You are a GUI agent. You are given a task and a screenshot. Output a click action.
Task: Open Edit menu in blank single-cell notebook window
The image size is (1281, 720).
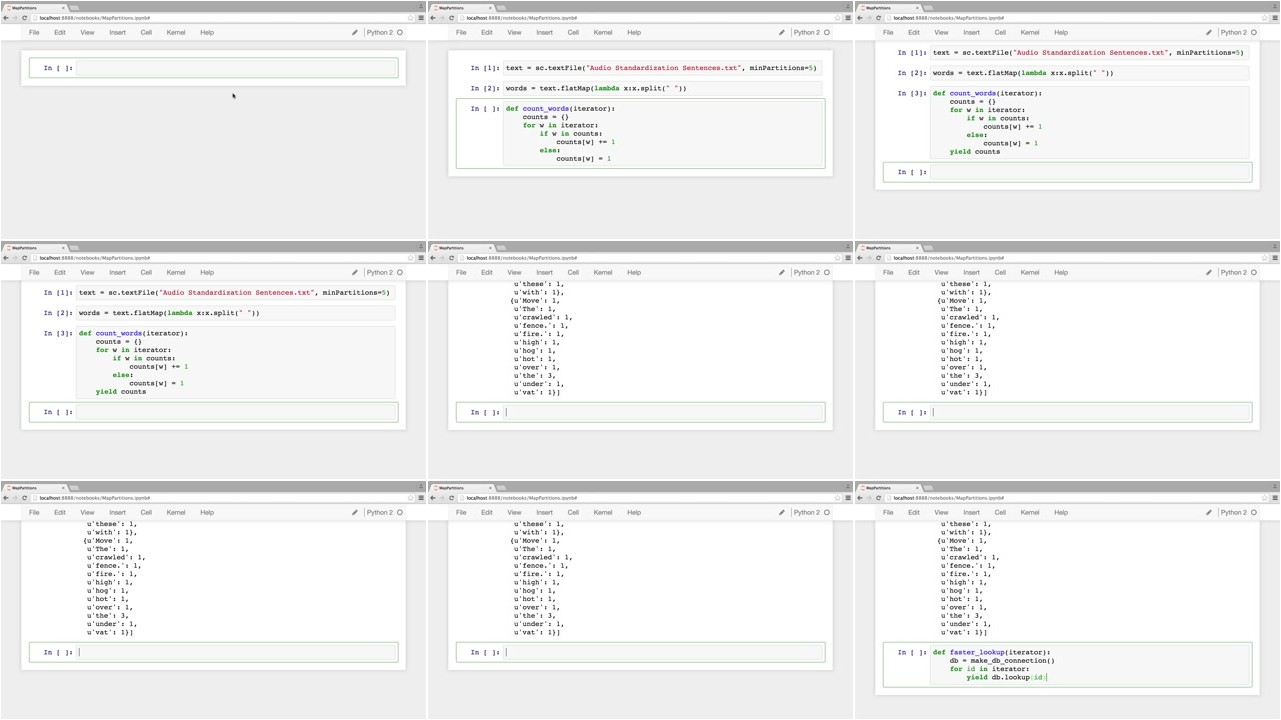[60, 32]
